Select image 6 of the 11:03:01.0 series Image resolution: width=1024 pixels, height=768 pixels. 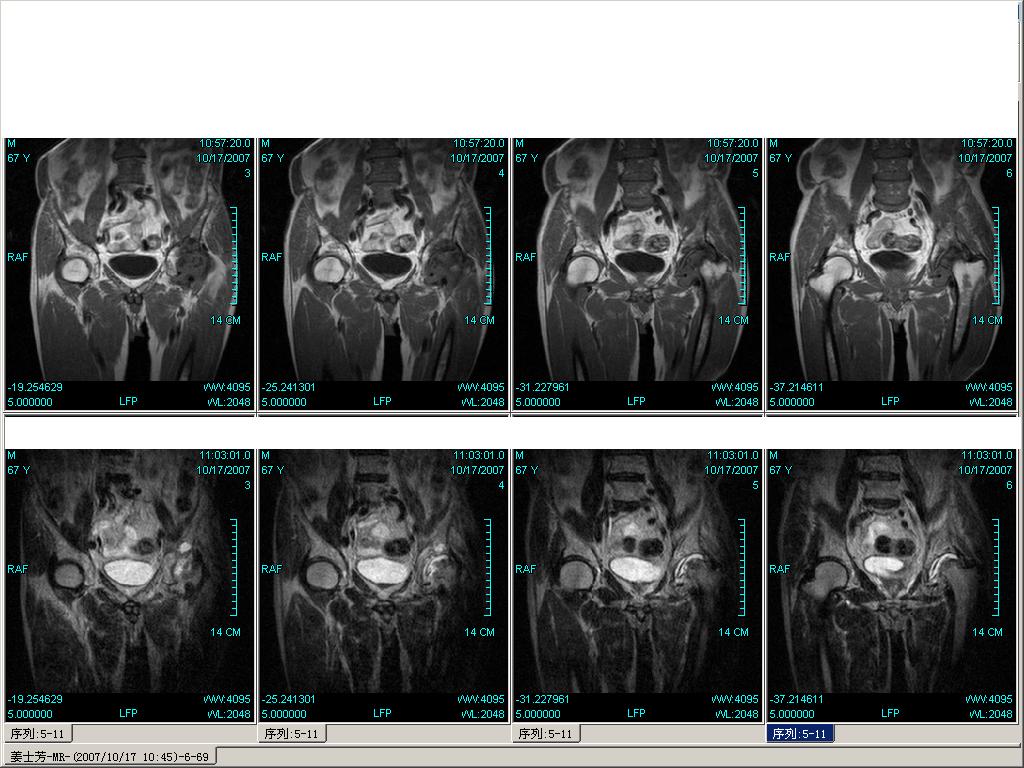click(x=891, y=586)
